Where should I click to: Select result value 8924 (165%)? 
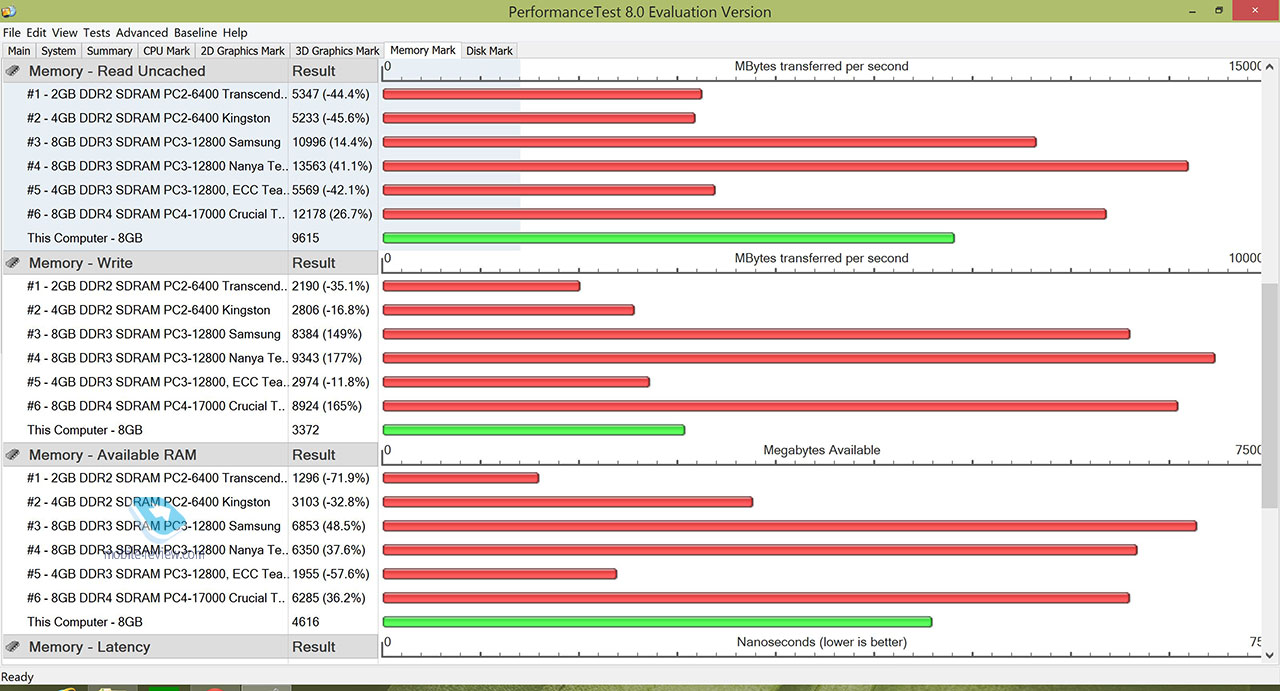pos(327,406)
